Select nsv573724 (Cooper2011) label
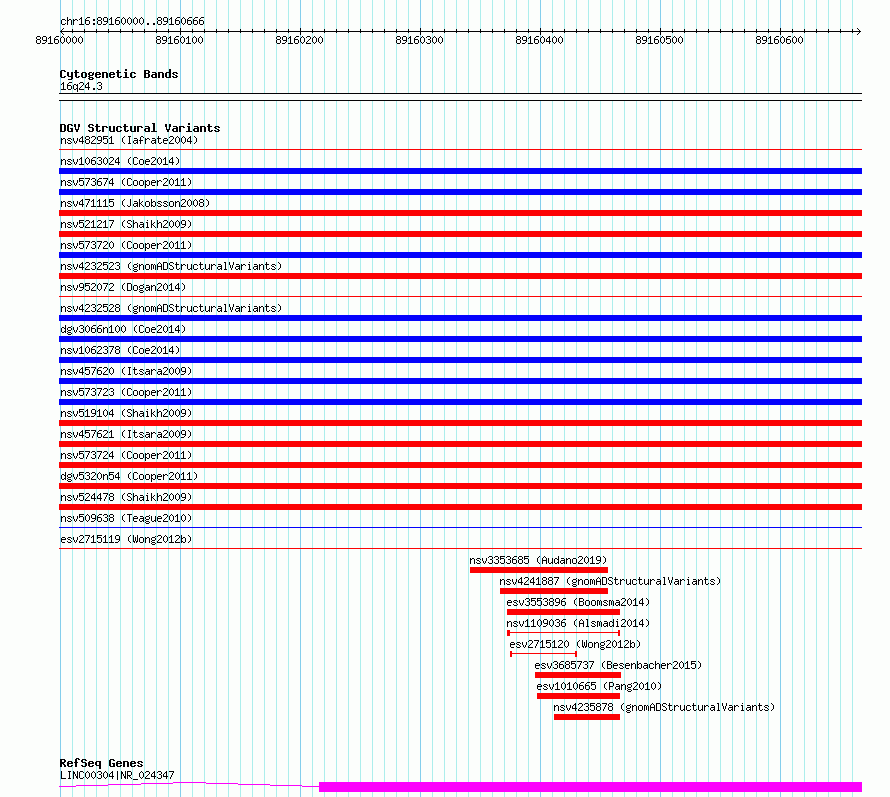The height and width of the screenshot is (797, 890). (x=126, y=455)
